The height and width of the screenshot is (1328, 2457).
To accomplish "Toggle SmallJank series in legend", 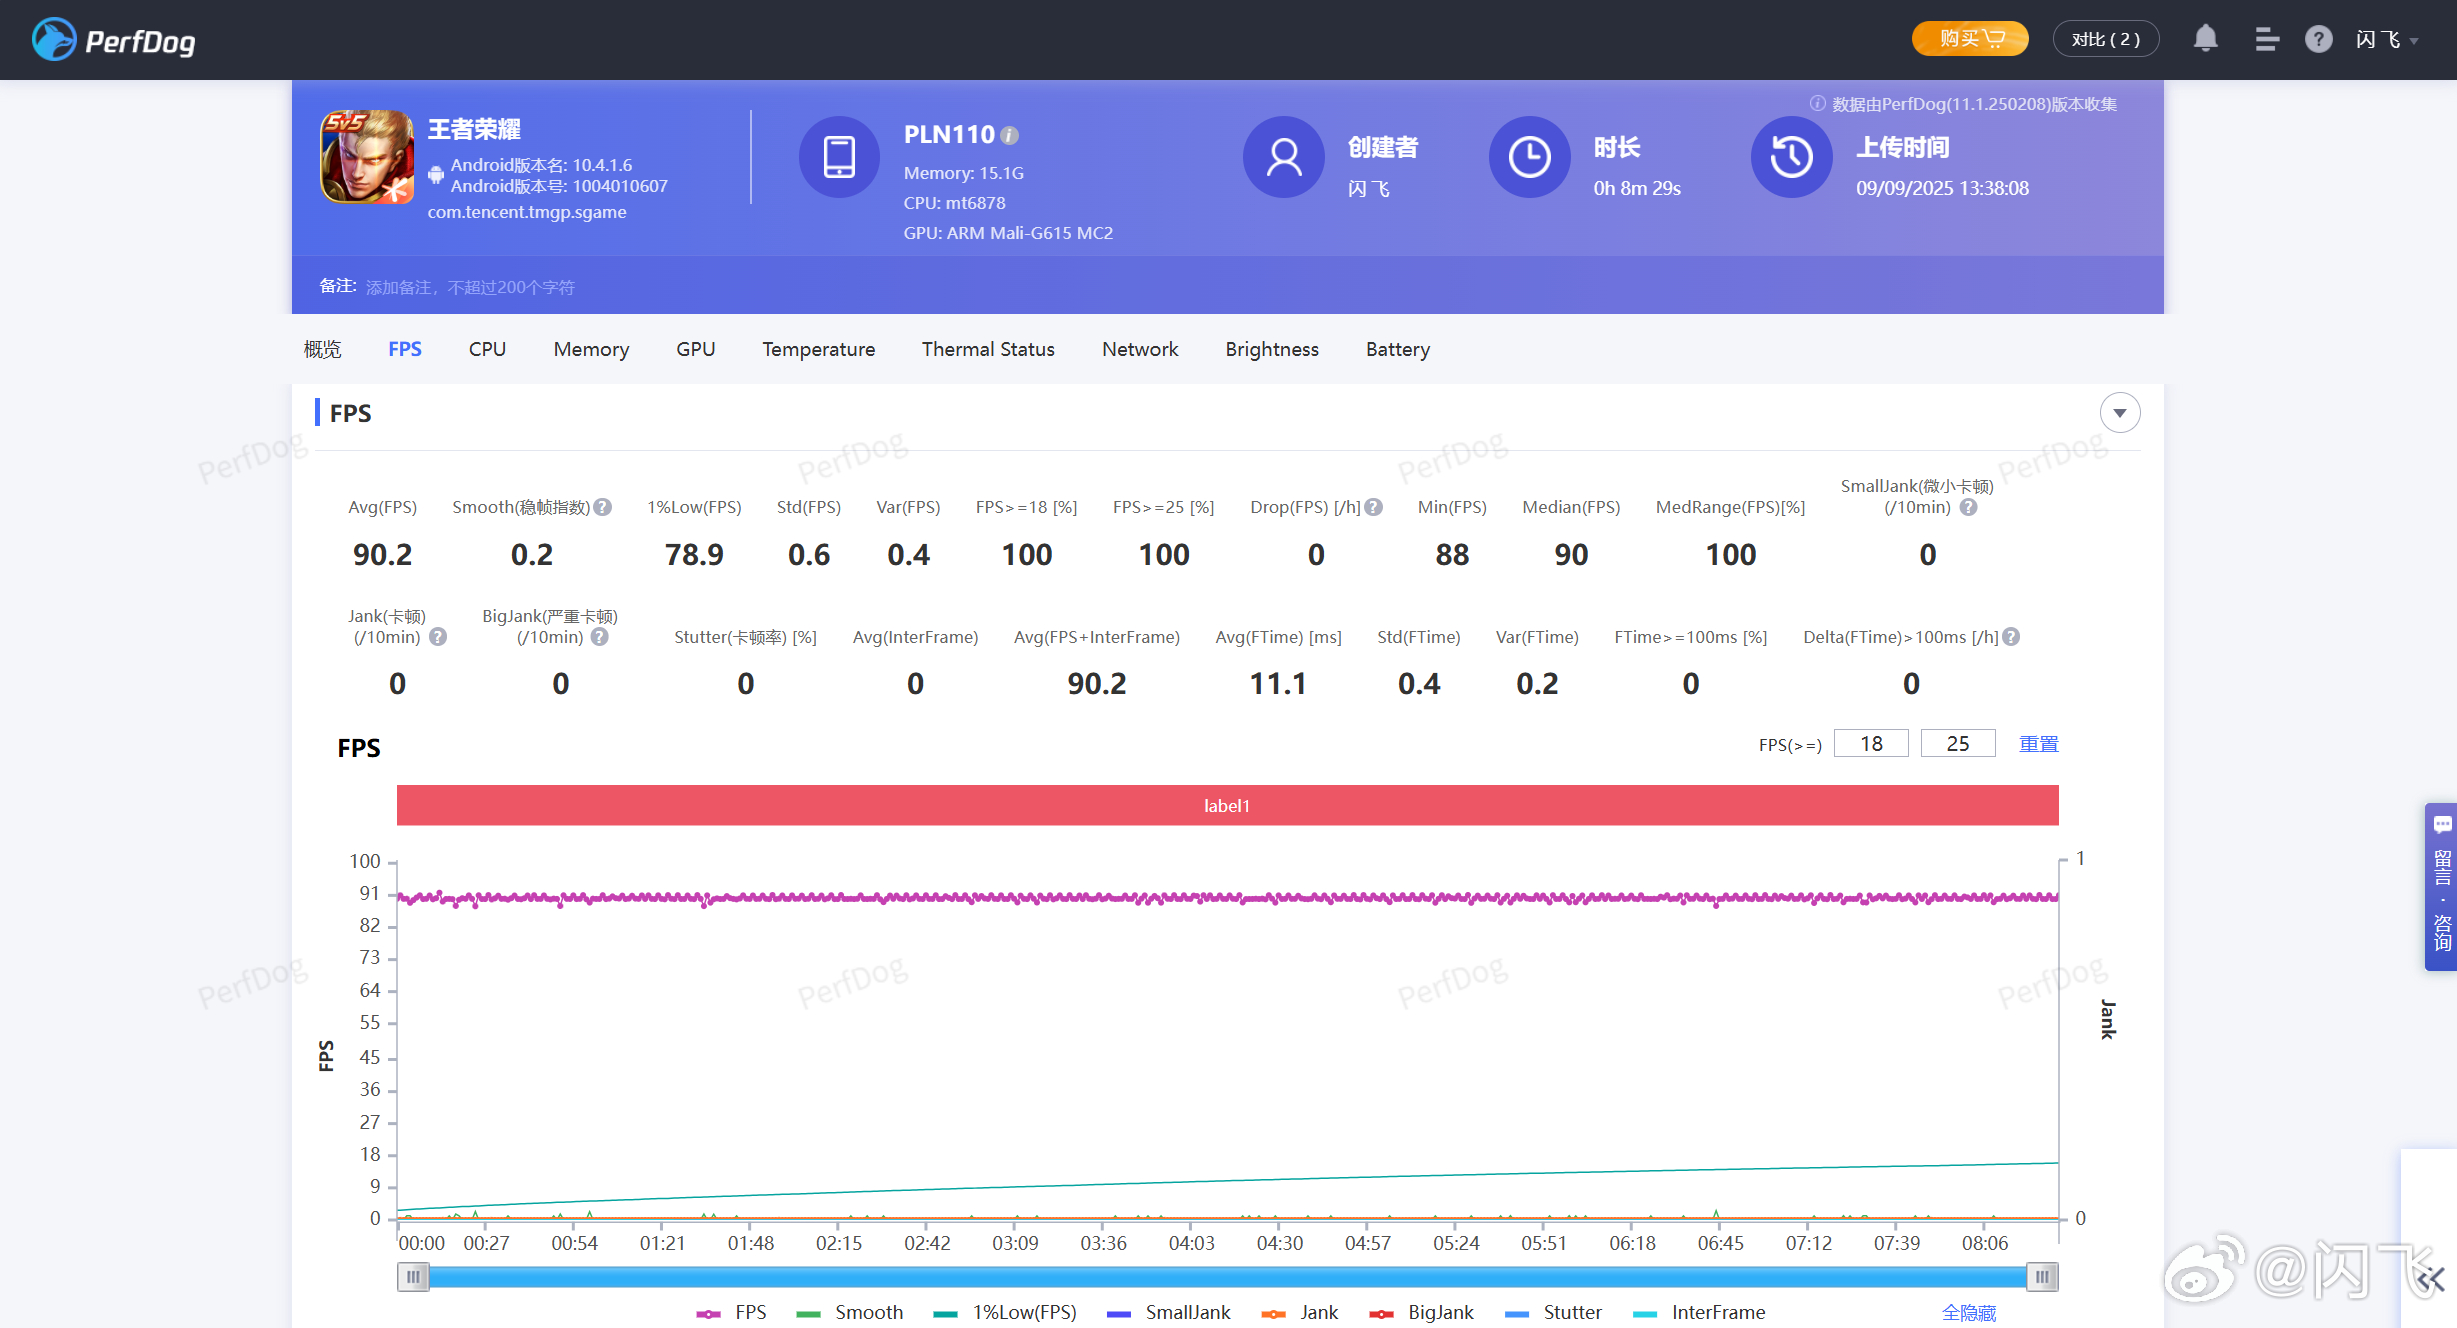I will click(x=1169, y=1312).
